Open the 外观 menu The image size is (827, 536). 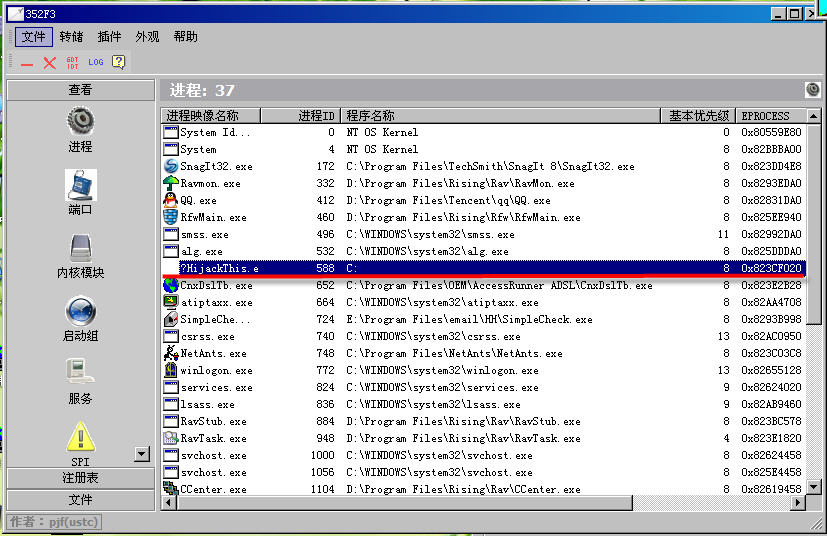pos(147,37)
